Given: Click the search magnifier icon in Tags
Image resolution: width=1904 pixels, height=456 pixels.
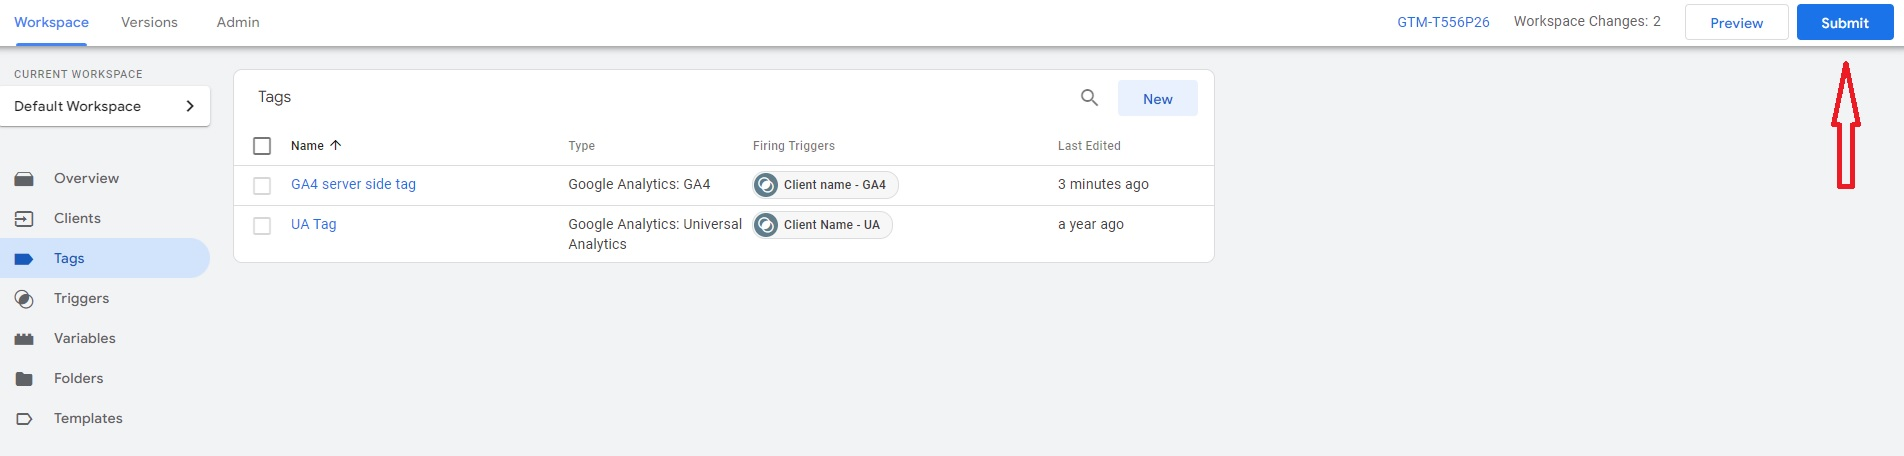Looking at the screenshot, I should [x=1089, y=98].
